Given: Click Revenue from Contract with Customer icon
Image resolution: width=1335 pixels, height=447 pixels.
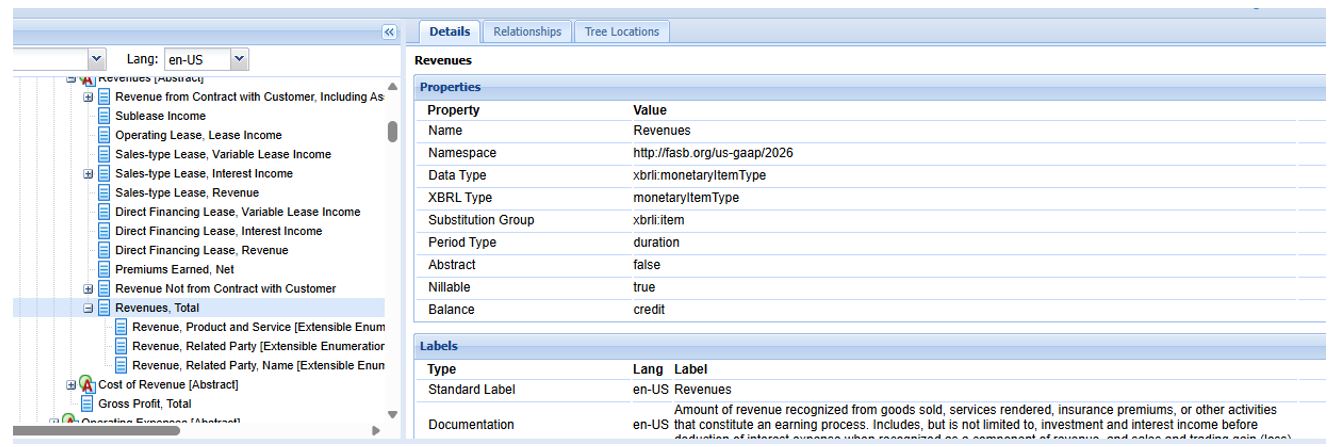Looking at the screenshot, I should (105, 97).
